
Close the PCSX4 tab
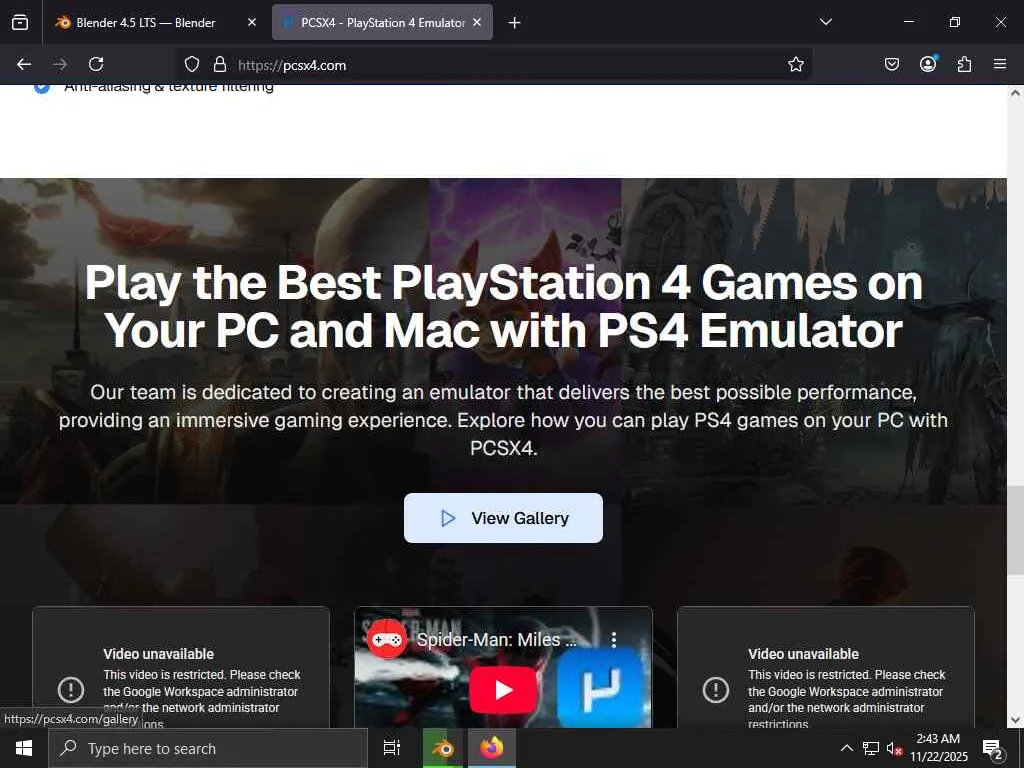[x=477, y=23]
